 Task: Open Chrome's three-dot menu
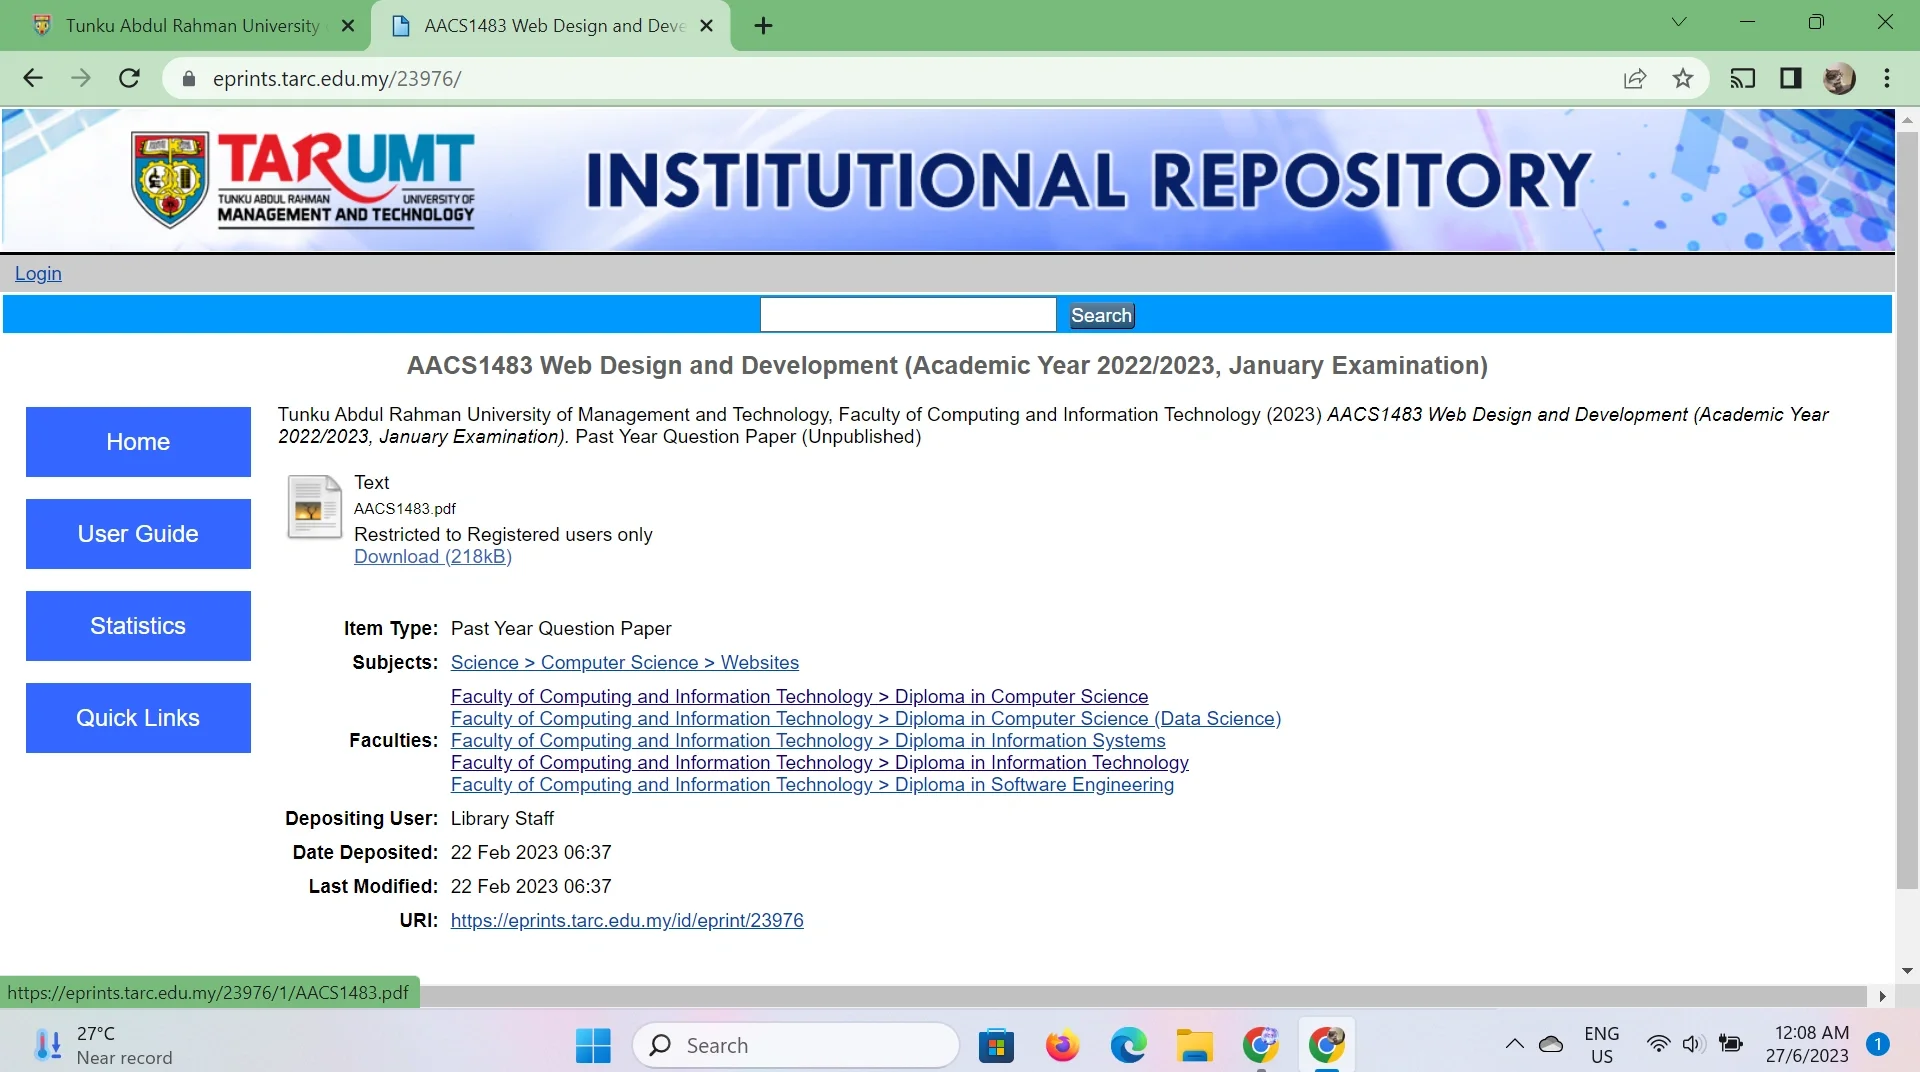[1887, 78]
